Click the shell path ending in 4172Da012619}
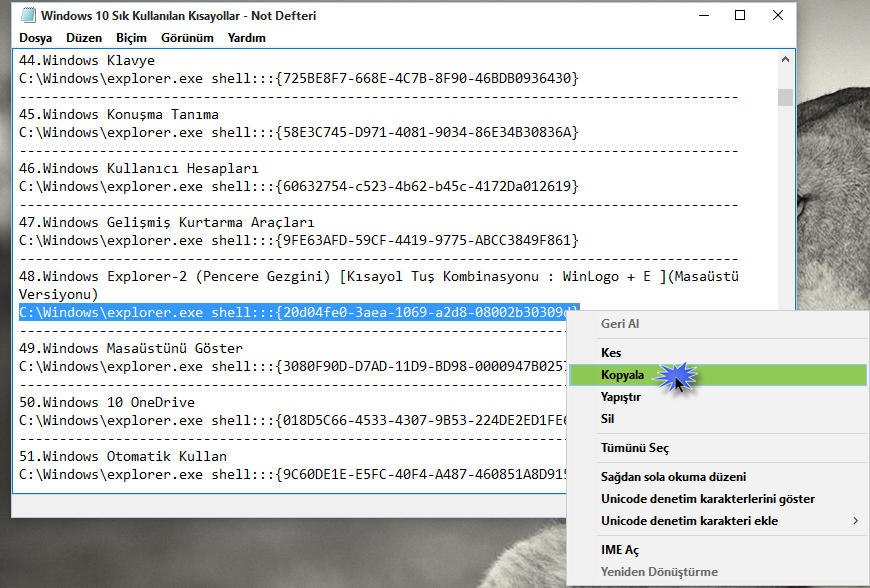Image resolution: width=870 pixels, height=588 pixels. (x=299, y=186)
